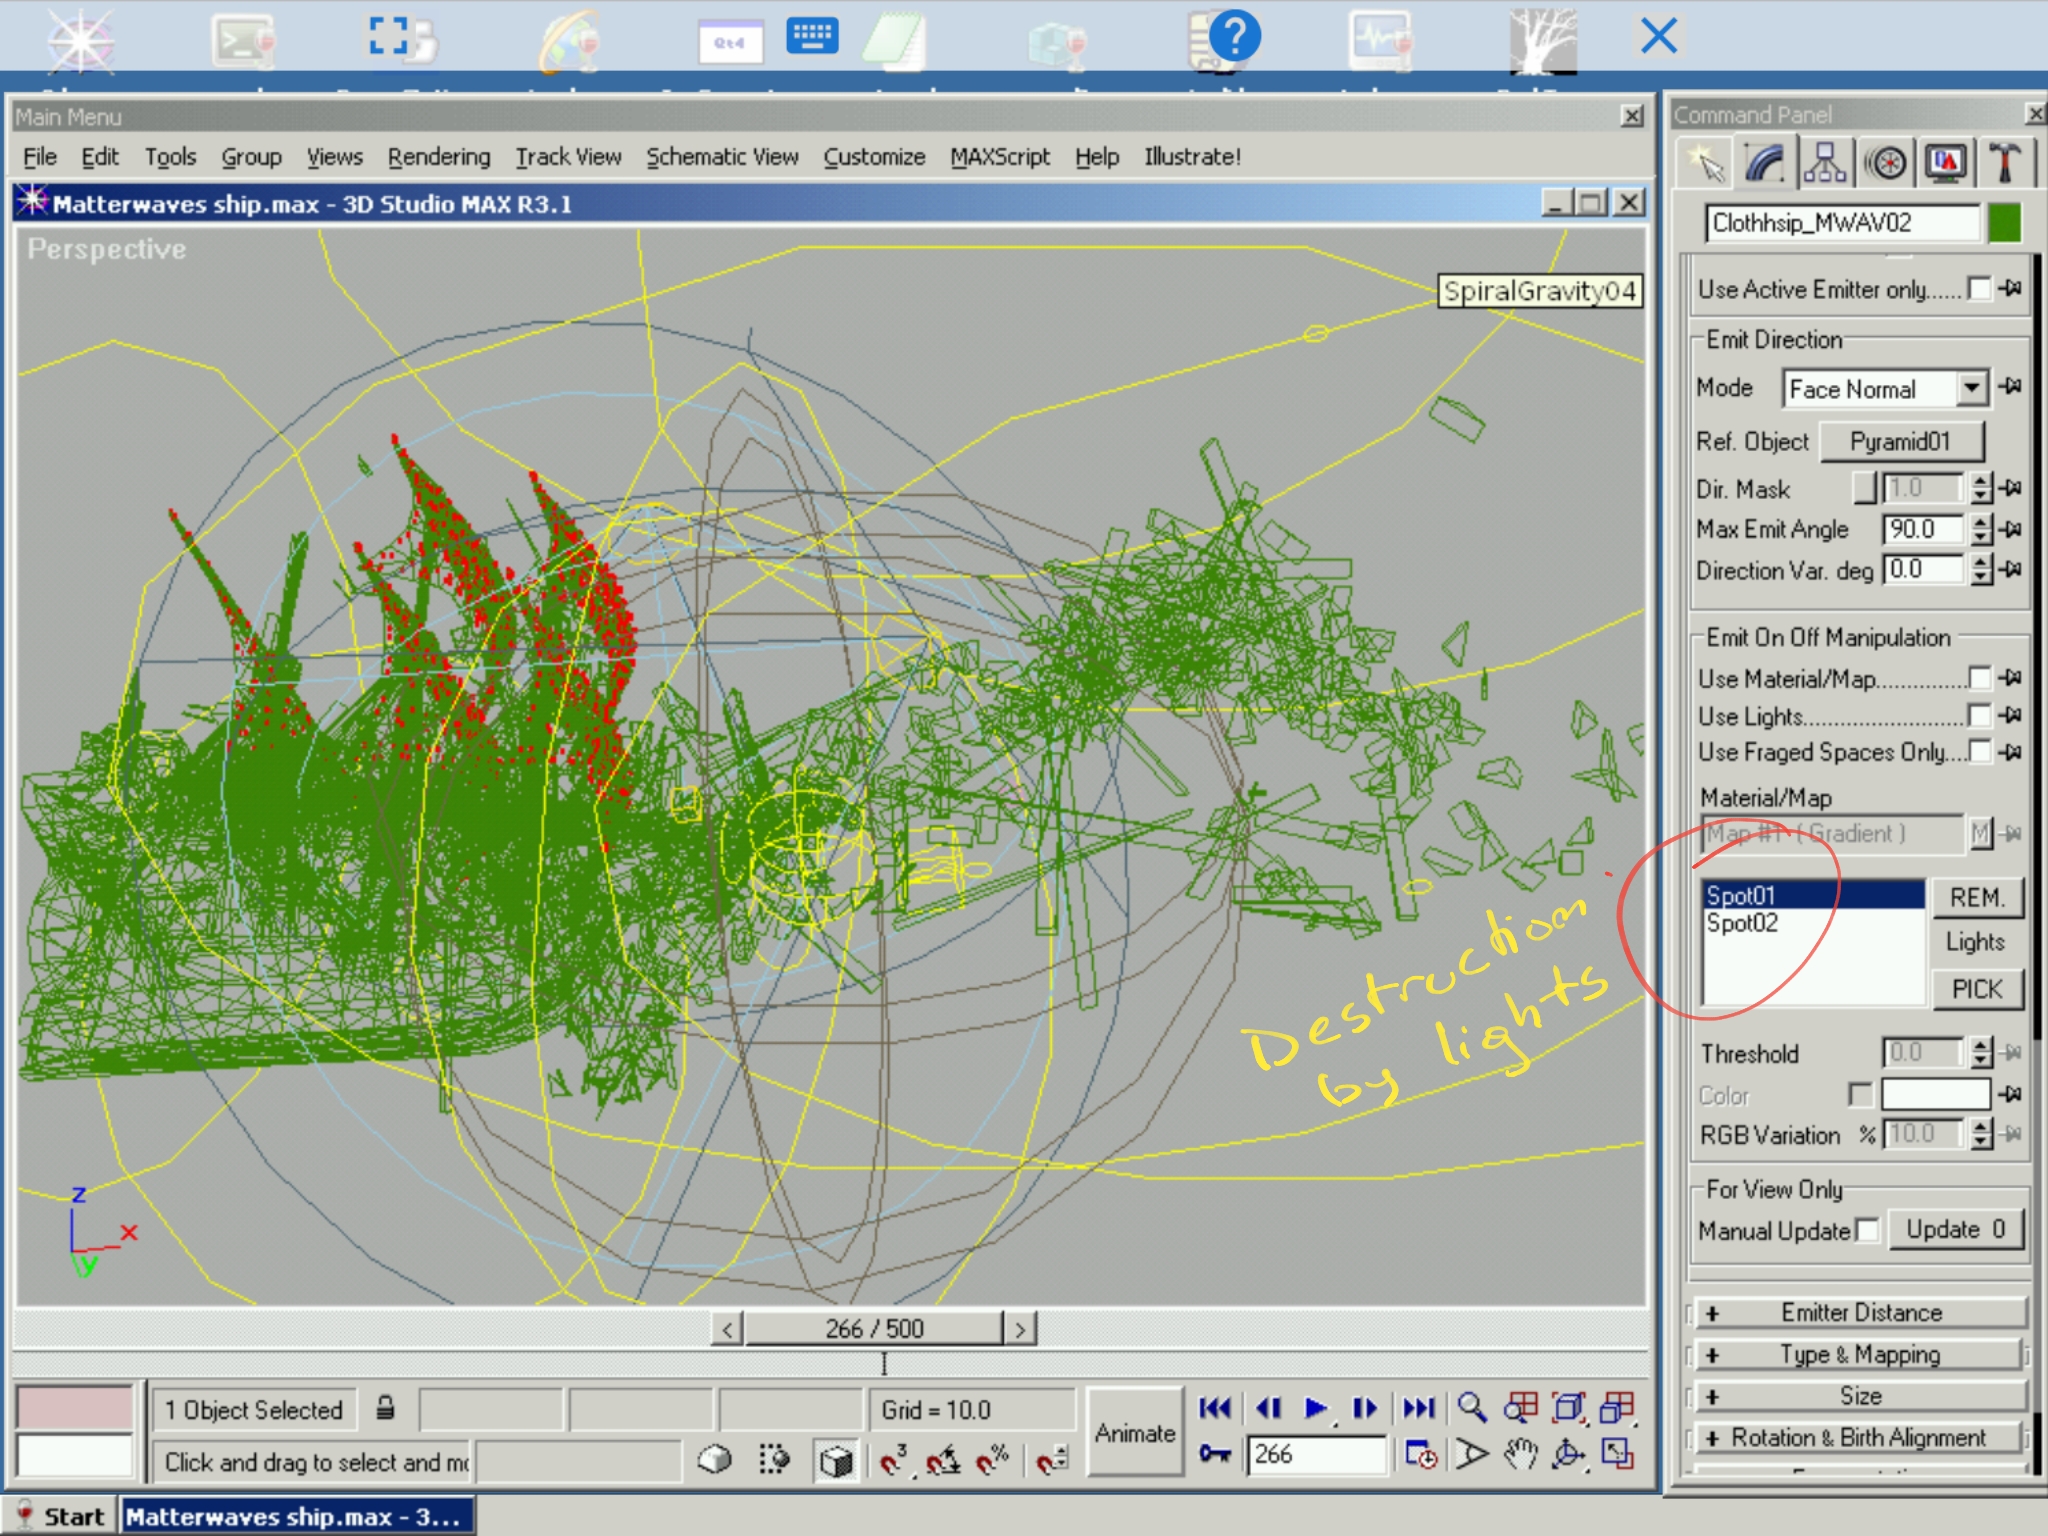This screenshot has height=1536, width=2048.
Task: Open Time Configuration dialog icon
Action: [1421, 1454]
